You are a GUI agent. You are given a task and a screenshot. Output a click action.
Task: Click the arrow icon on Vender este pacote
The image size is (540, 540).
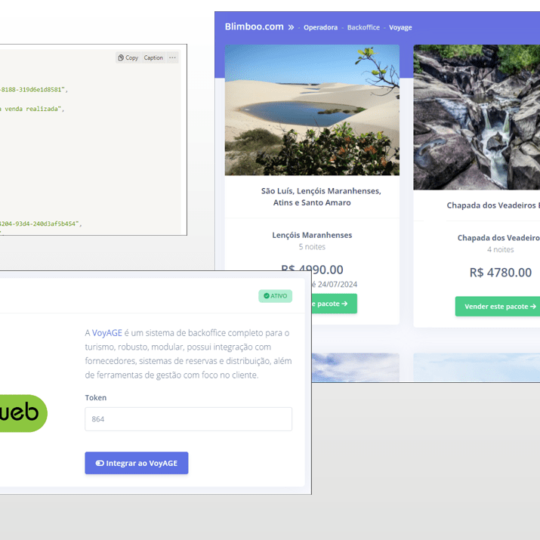(x=533, y=306)
